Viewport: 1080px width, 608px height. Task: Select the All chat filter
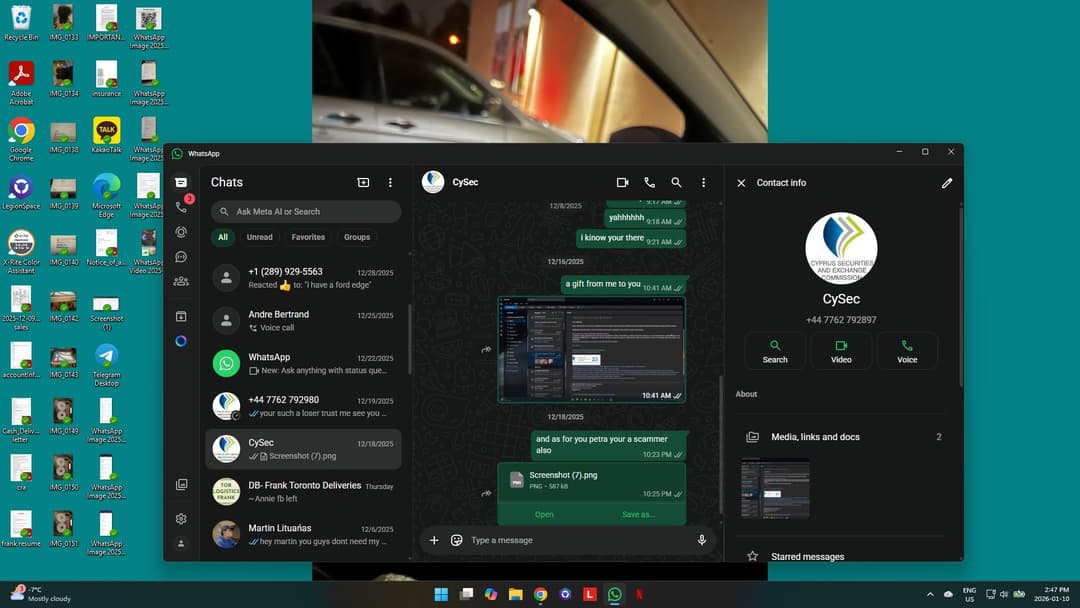pos(223,237)
